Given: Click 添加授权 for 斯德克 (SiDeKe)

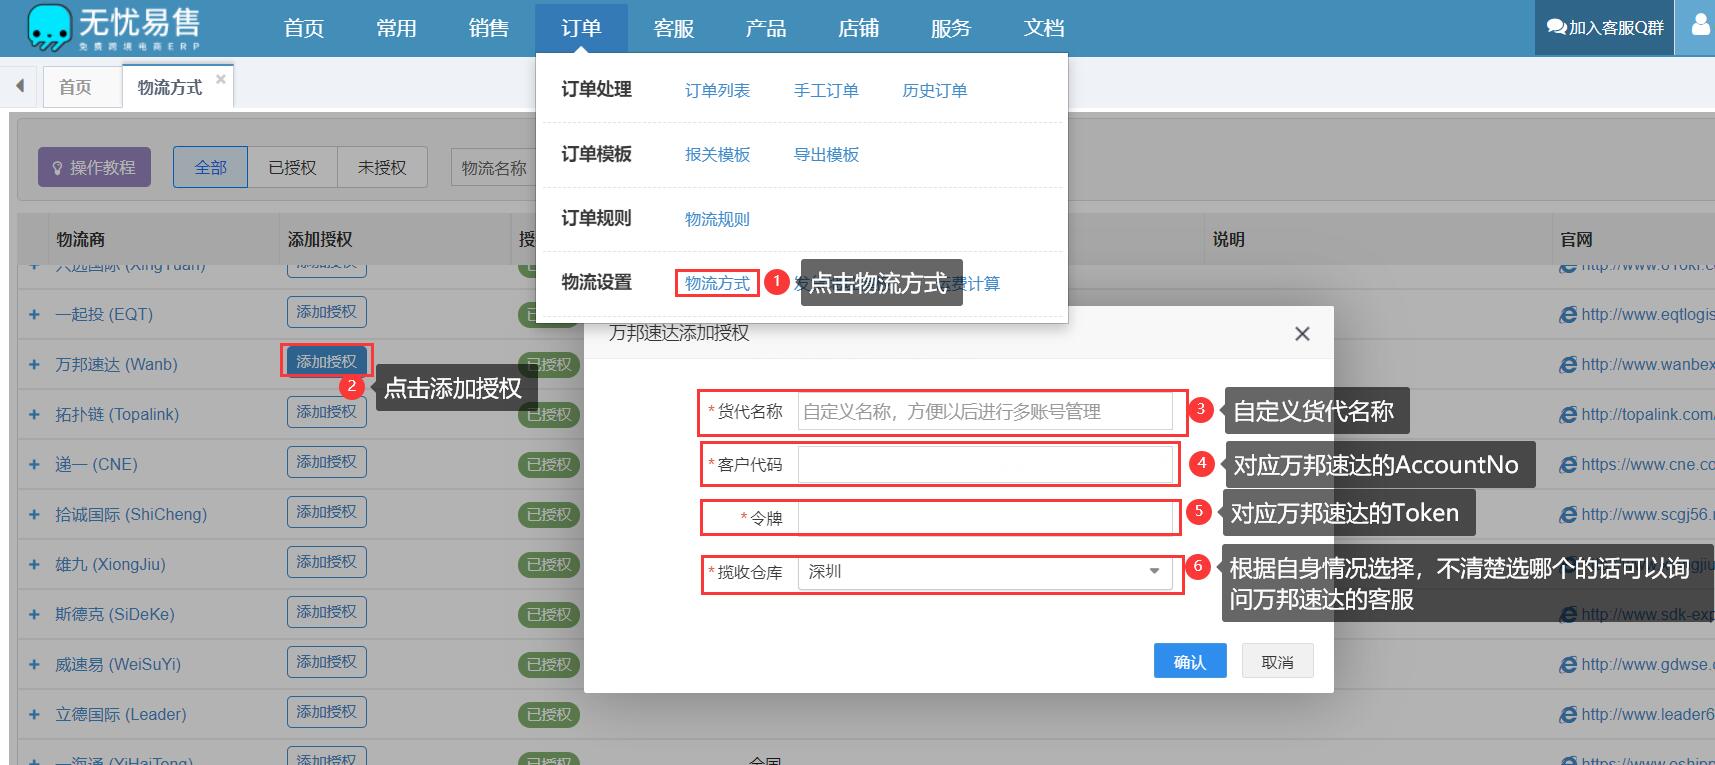Looking at the screenshot, I should (326, 612).
